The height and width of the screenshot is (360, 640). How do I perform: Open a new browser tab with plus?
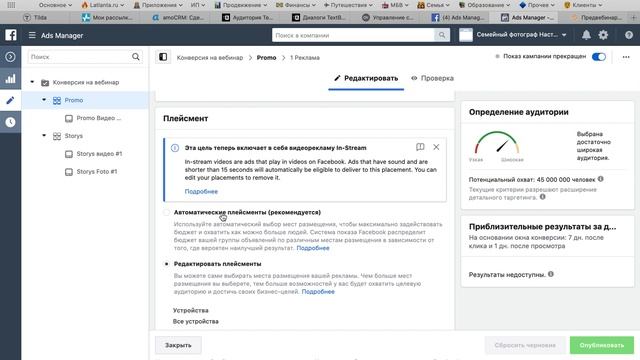(x=634, y=18)
